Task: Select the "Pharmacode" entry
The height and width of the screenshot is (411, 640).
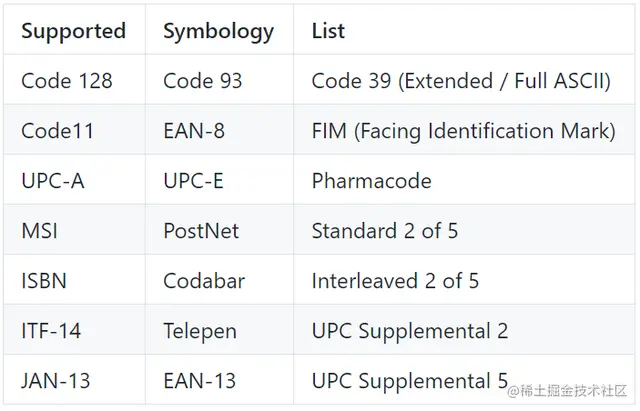Action: (371, 181)
